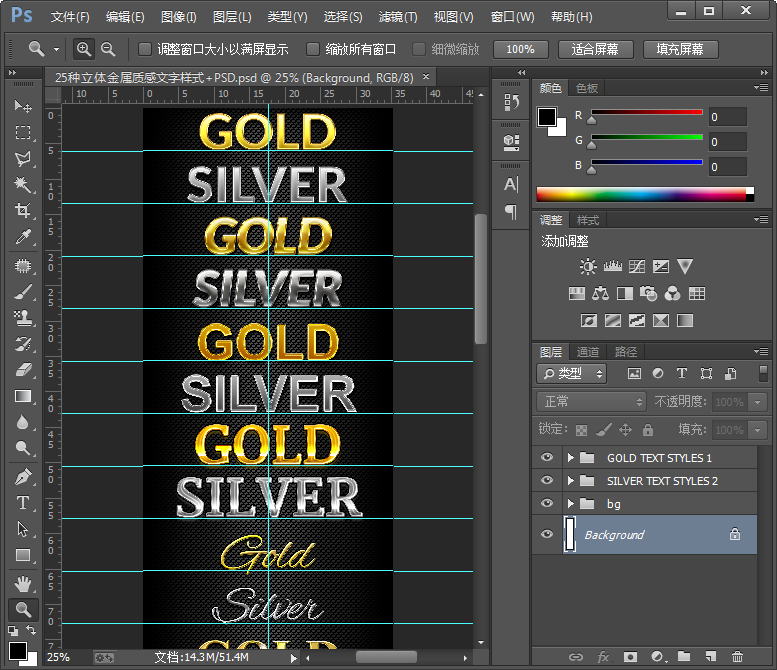This screenshot has width=777, height=670.
Task: Hide the GOLD TEXT STYLES 1 group
Action: coord(546,457)
